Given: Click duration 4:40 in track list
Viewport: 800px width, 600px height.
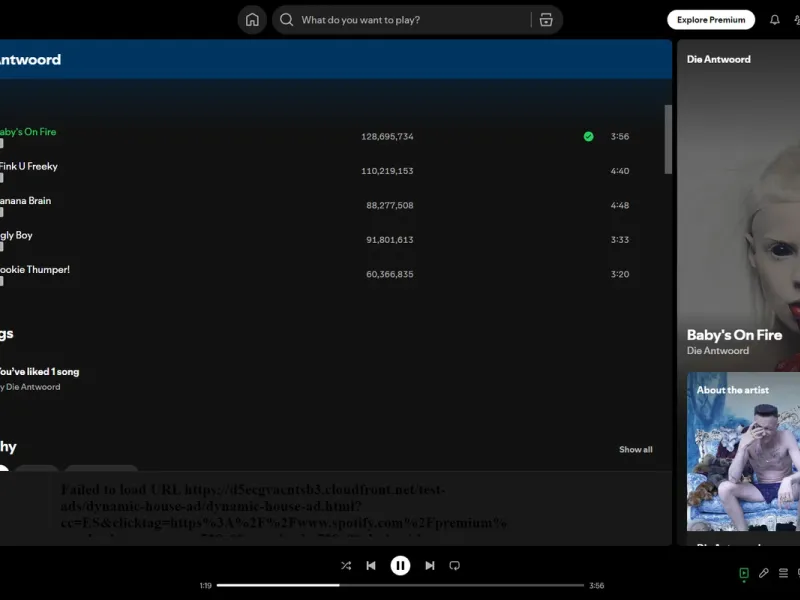Looking at the screenshot, I should point(620,171).
